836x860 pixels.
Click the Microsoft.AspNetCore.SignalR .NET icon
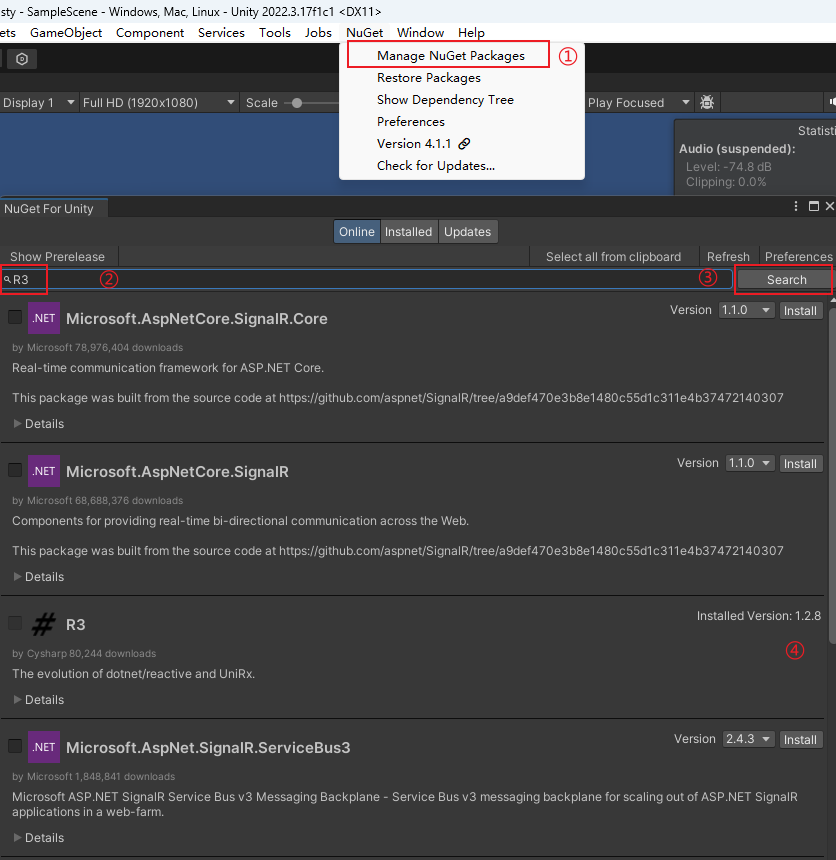point(44,471)
